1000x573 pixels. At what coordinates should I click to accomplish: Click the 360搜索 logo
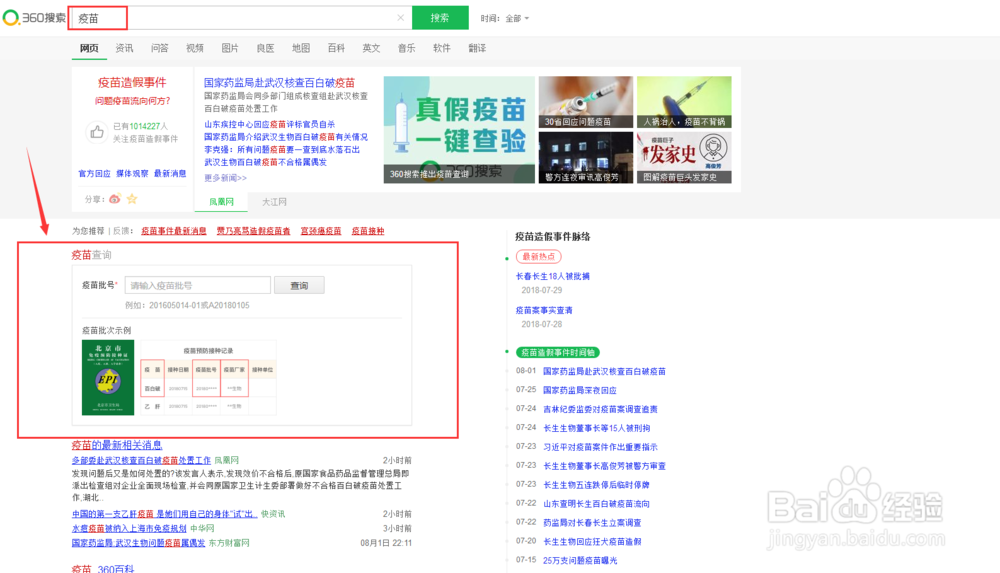click(34, 18)
